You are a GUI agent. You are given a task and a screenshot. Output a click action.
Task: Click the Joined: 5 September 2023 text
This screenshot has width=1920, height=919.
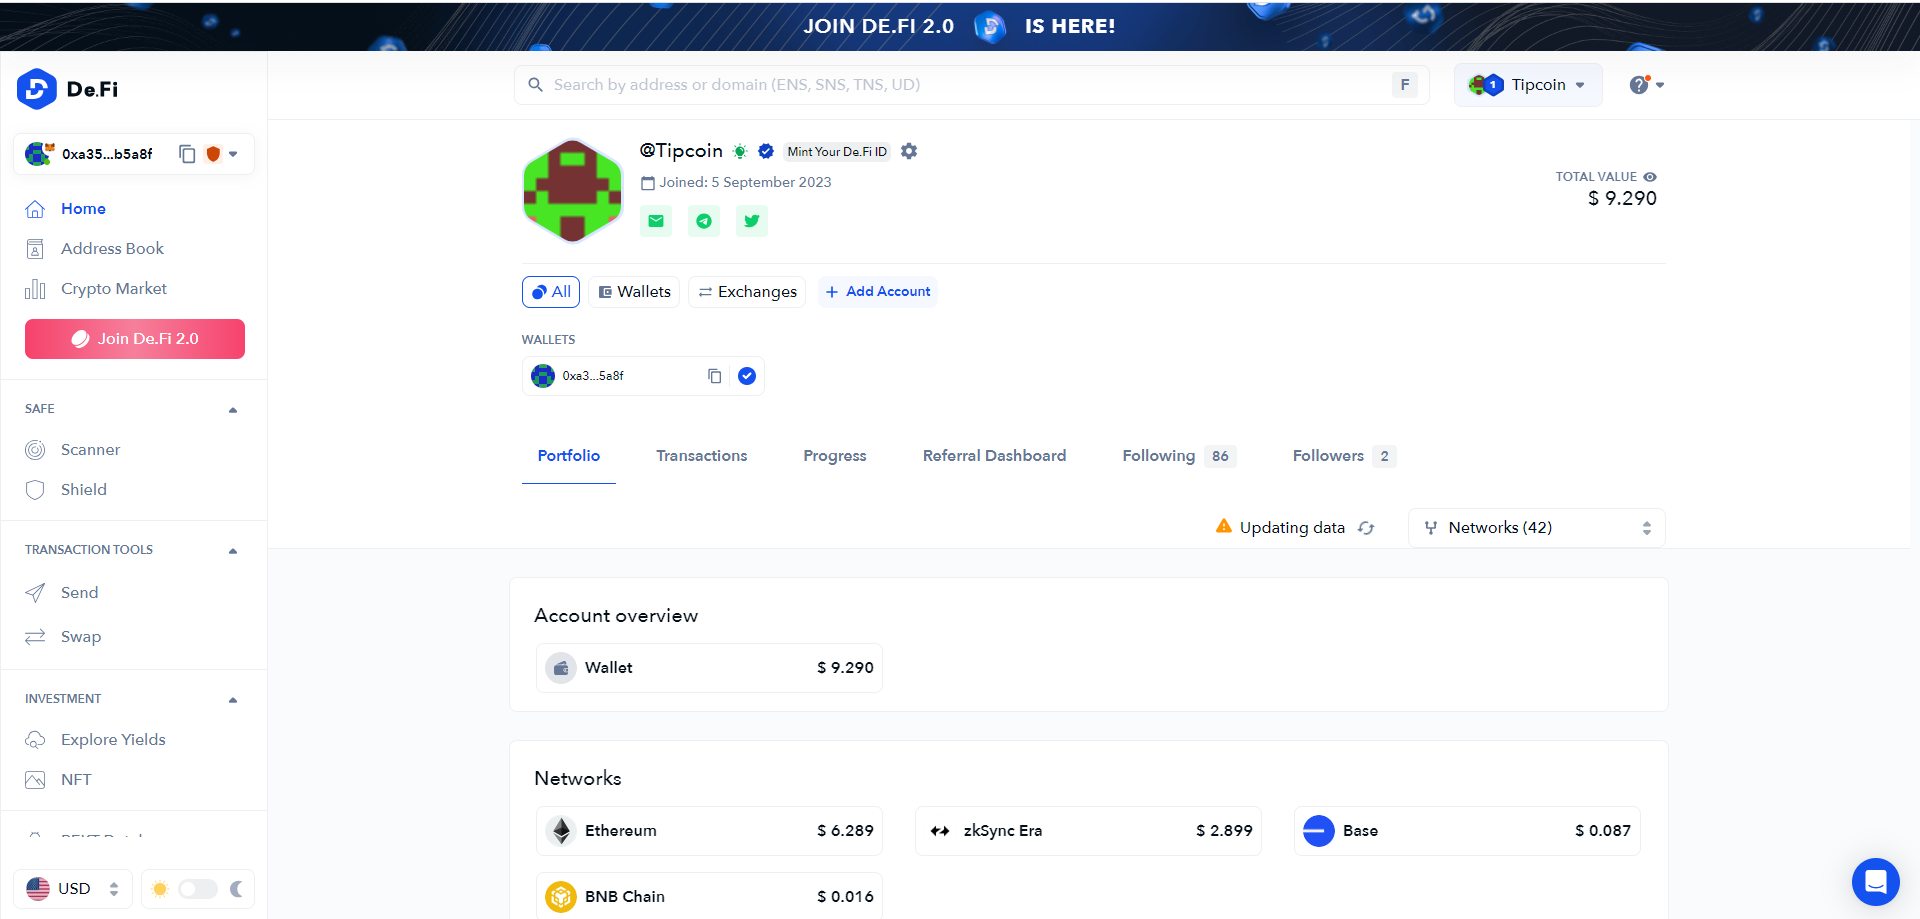745,183
